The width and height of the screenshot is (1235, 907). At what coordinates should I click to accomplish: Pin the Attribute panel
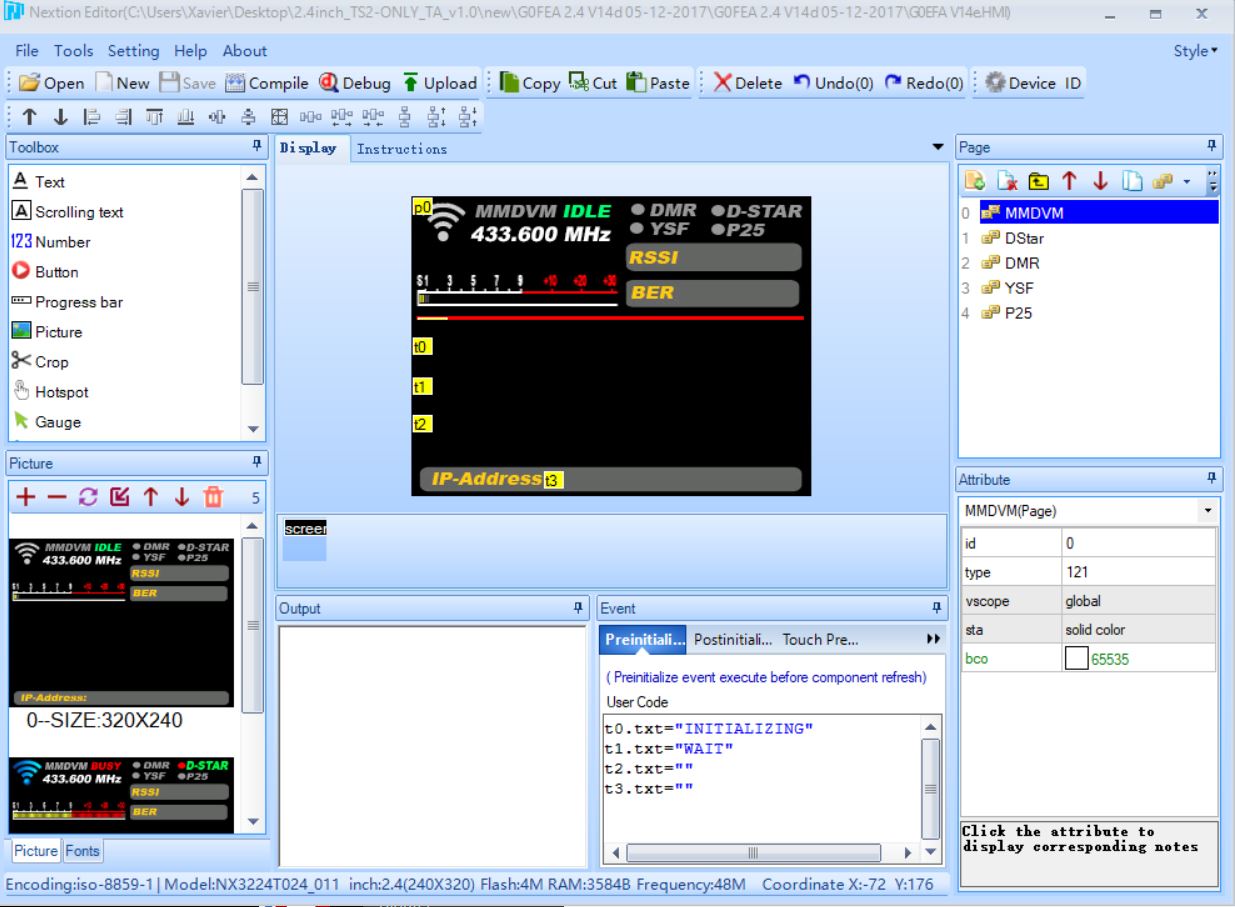point(1212,479)
